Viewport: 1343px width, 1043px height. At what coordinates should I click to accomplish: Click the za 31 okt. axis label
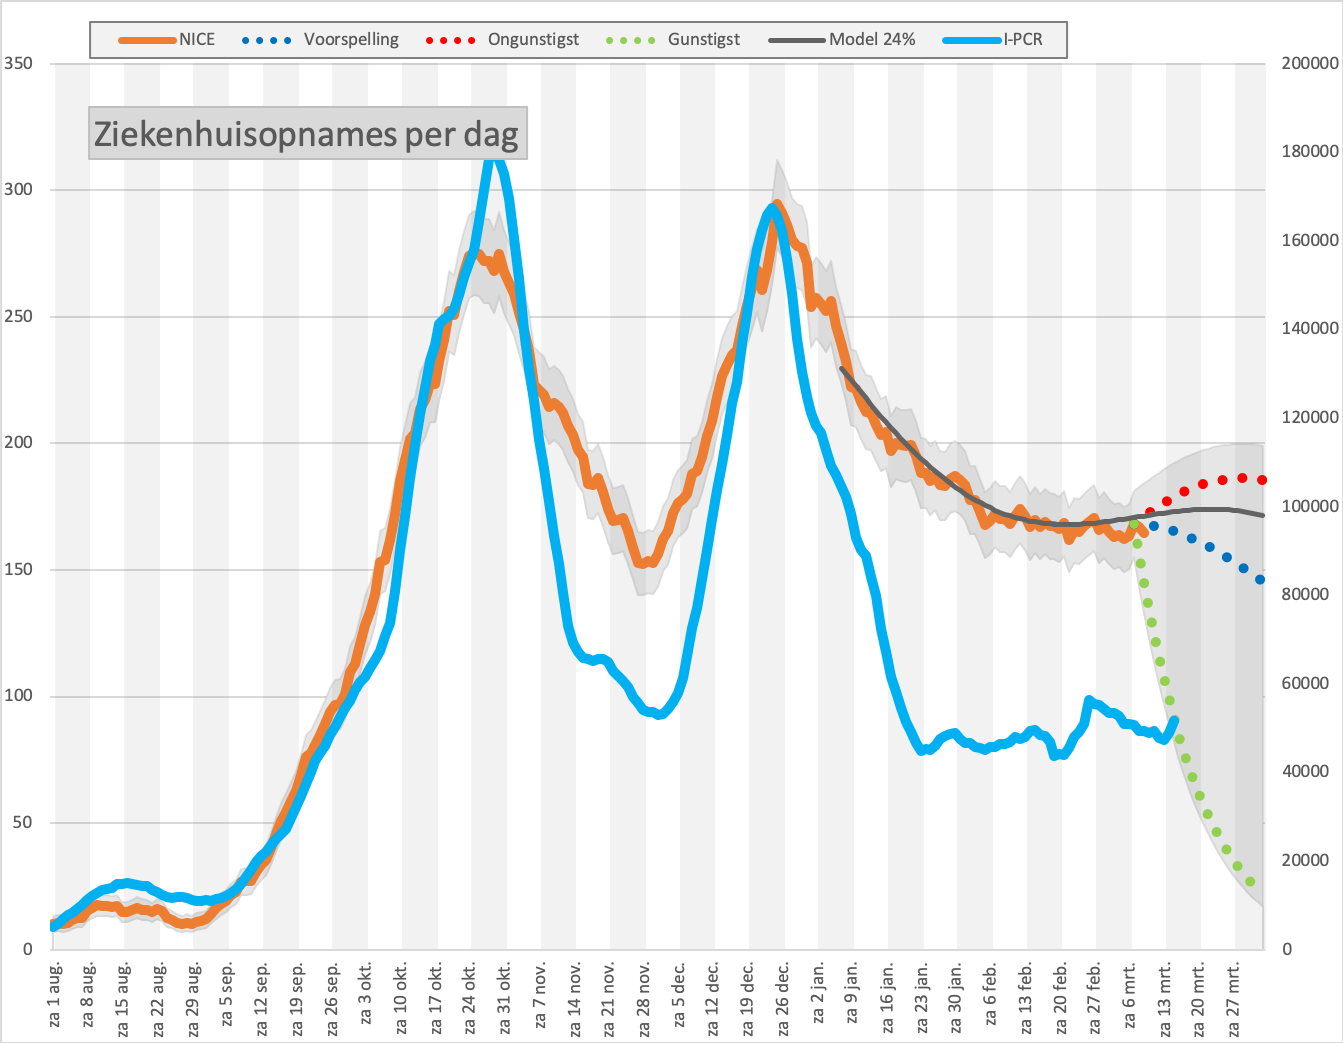[x=507, y=995]
